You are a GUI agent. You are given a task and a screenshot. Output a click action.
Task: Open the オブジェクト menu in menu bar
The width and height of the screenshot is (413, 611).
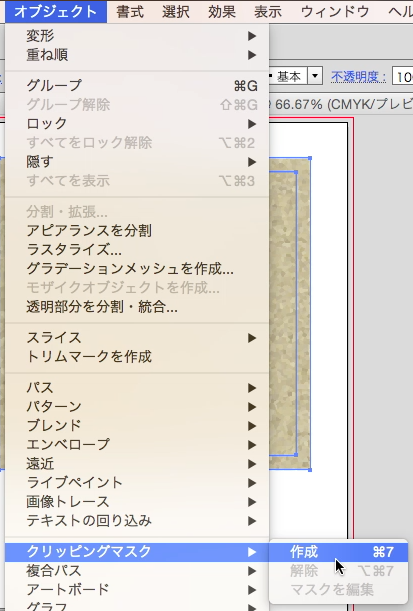(x=56, y=11)
